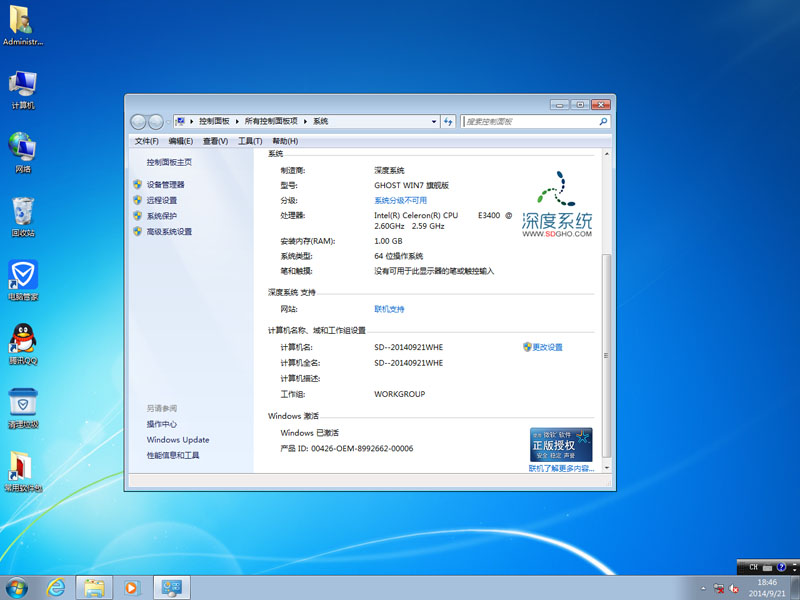The height and width of the screenshot is (600, 800).
Task: Open the 常用软件包 desktop shortcut
Action: click(22, 472)
